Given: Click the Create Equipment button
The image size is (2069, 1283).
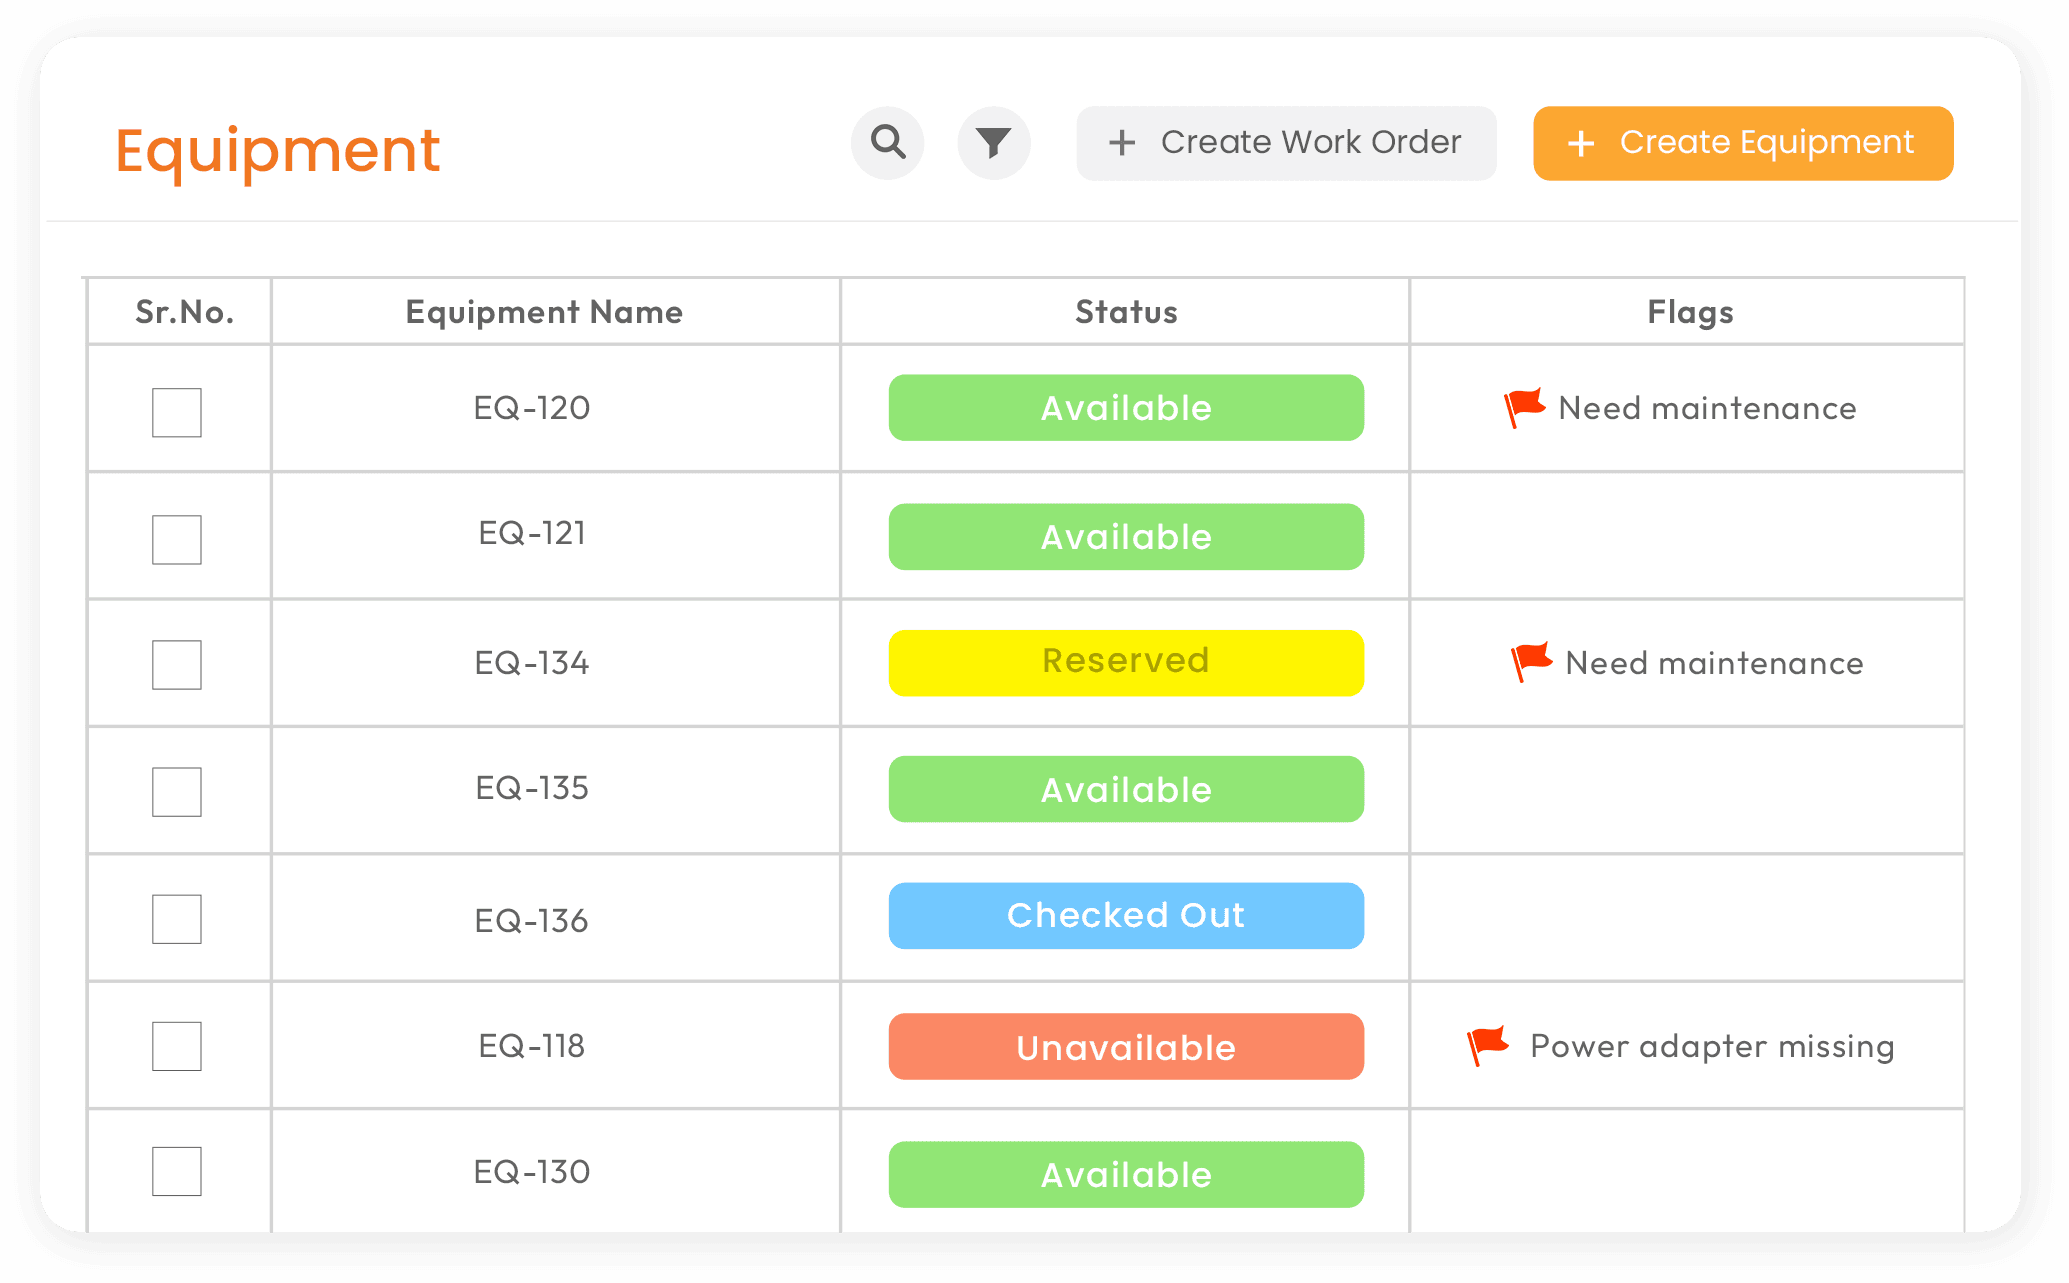Looking at the screenshot, I should (x=1743, y=143).
